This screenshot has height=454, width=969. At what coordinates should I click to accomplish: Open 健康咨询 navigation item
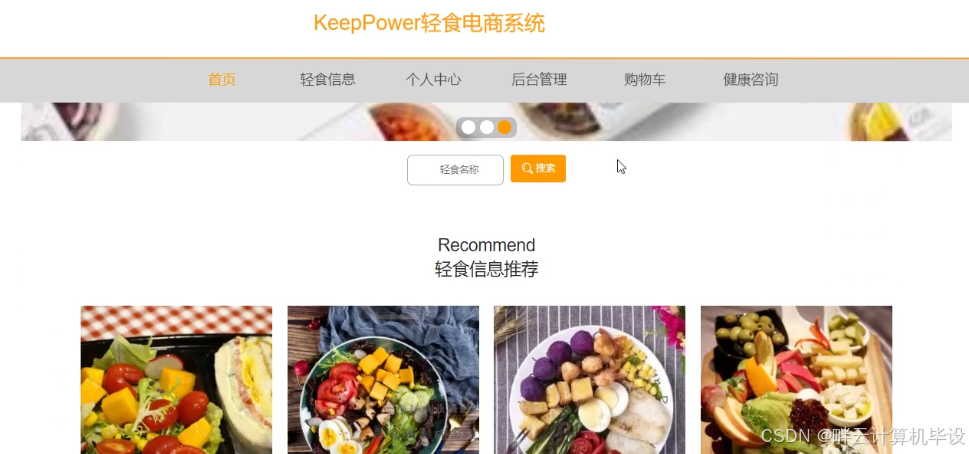pos(750,80)
